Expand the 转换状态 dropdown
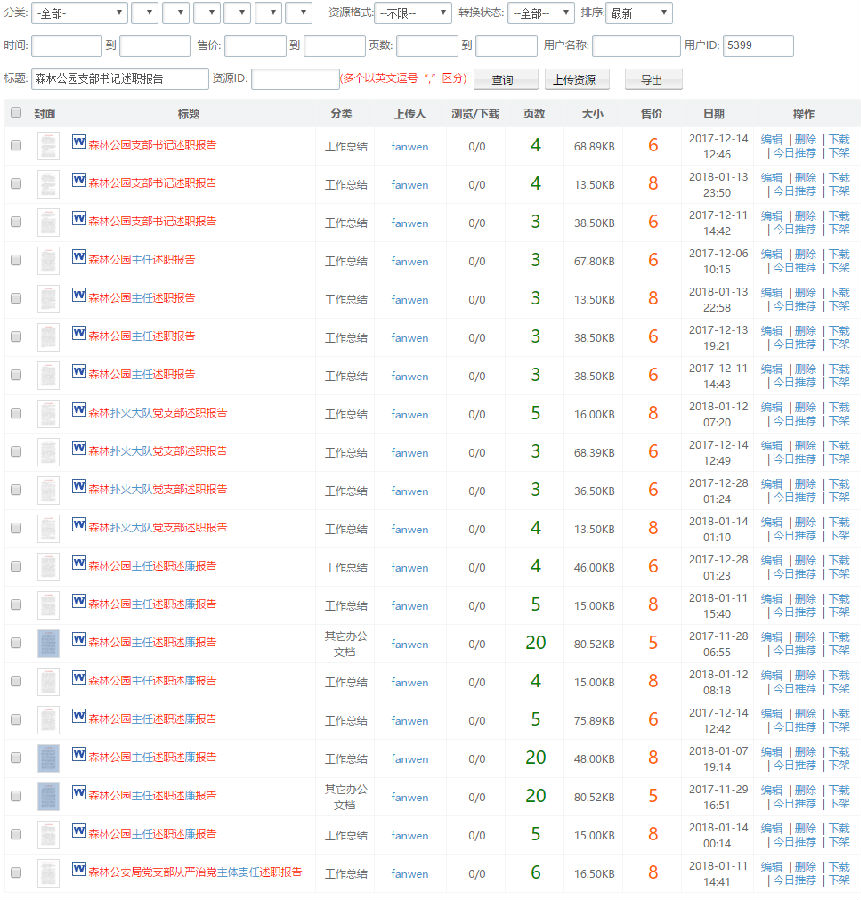 click(540, 13)
